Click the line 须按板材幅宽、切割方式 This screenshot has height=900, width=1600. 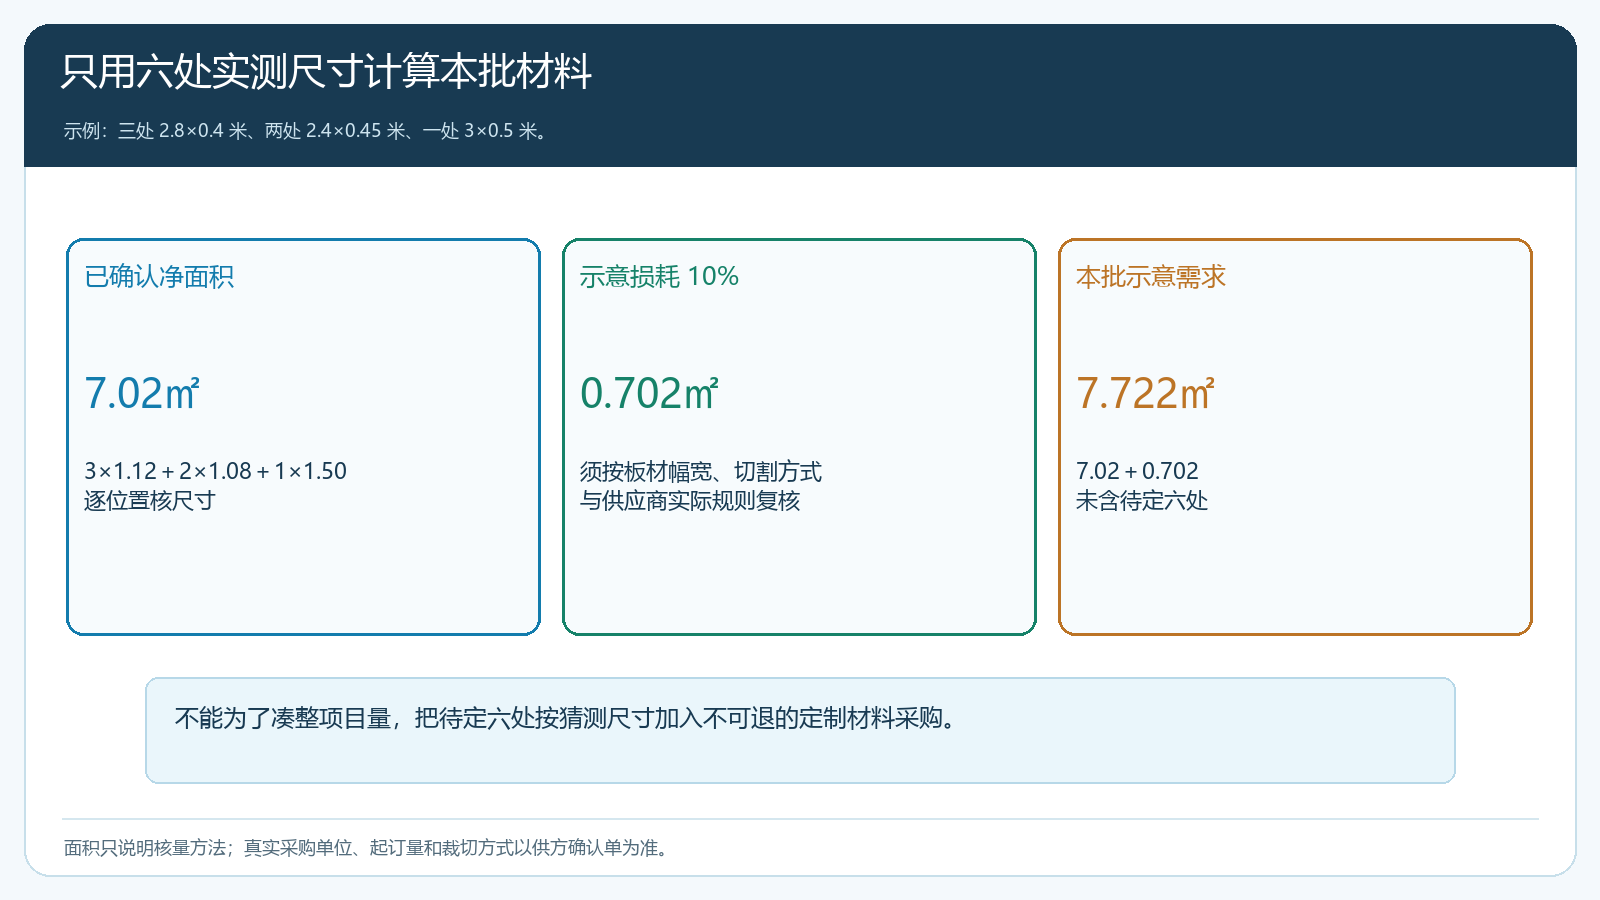701,471
